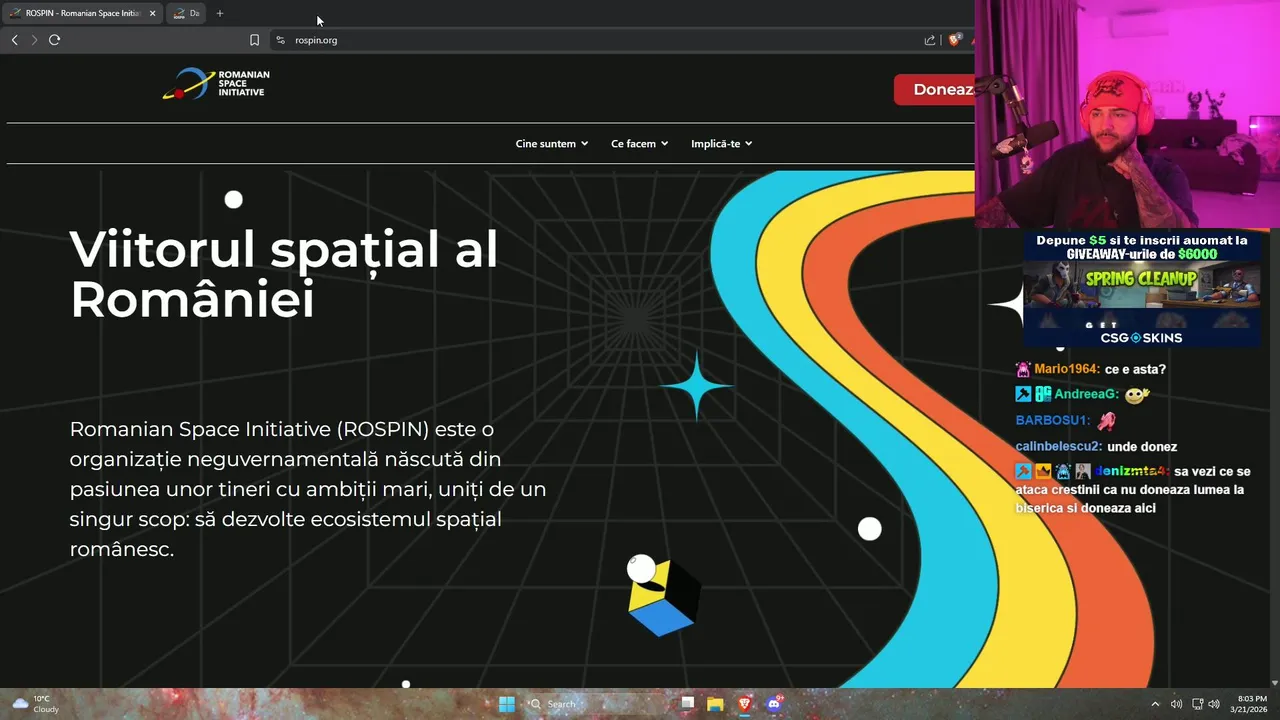Close the ROSPIN tab
Screen dimensions: 1280x720
tap(152, 13)
